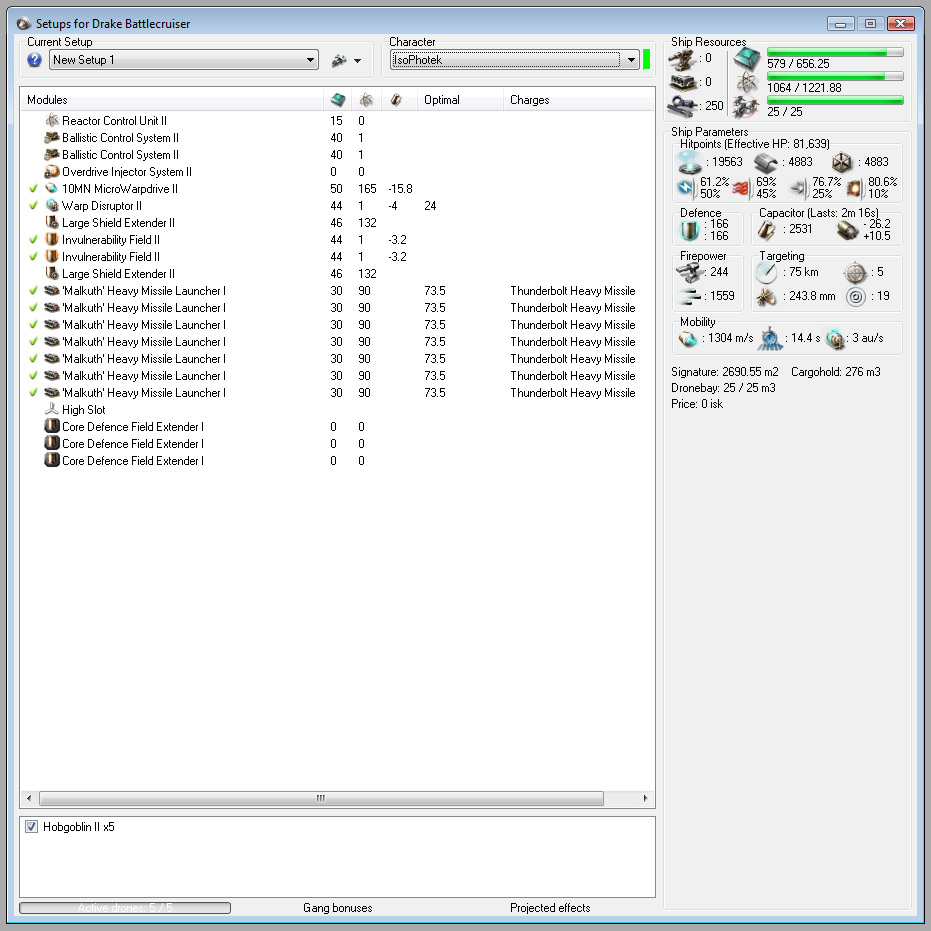Click the EM resistance icon
Image resolution: width=931 pixels, height=931 pixels.
[686, 188]
